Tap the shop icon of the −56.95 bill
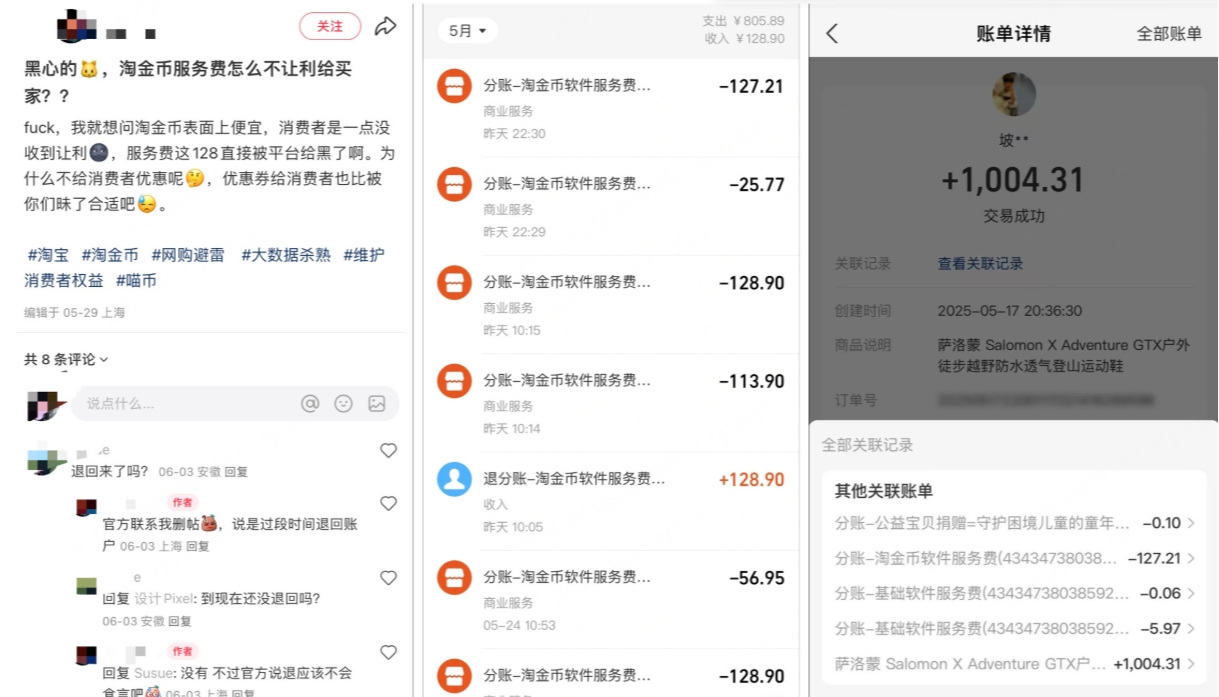This screenshot has height=697, width=1219. pyautogui.click(x=454, y=578)
